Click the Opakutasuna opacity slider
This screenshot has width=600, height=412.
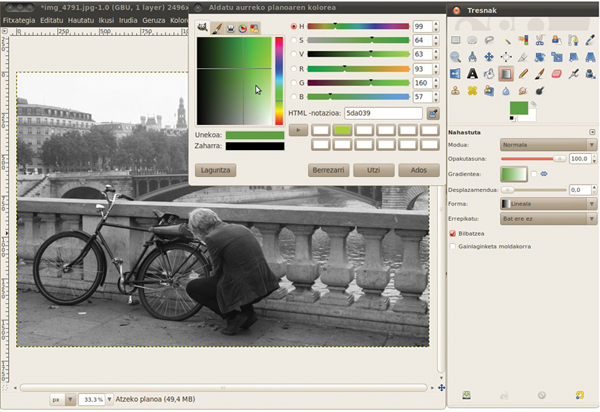coord(533,158)
